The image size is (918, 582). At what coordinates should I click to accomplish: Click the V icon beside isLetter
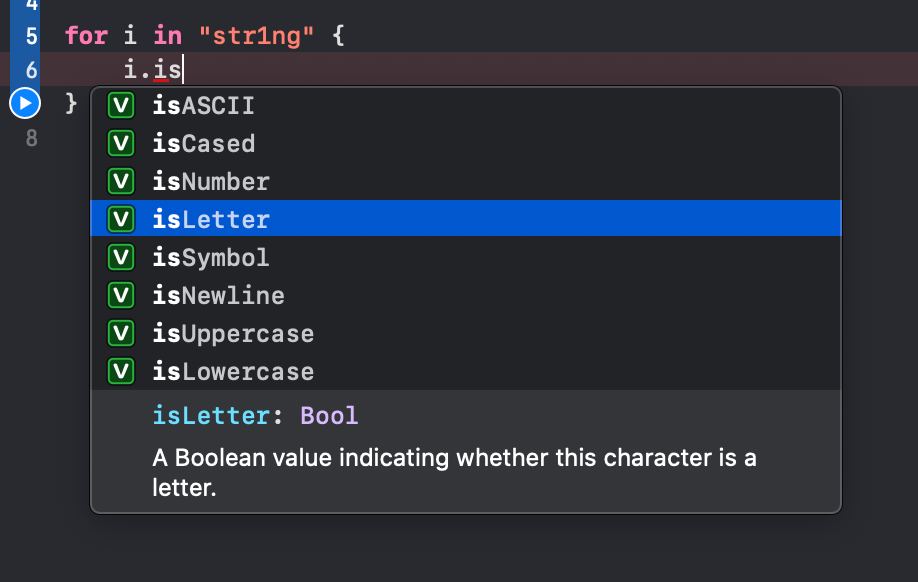coord(121,219)
